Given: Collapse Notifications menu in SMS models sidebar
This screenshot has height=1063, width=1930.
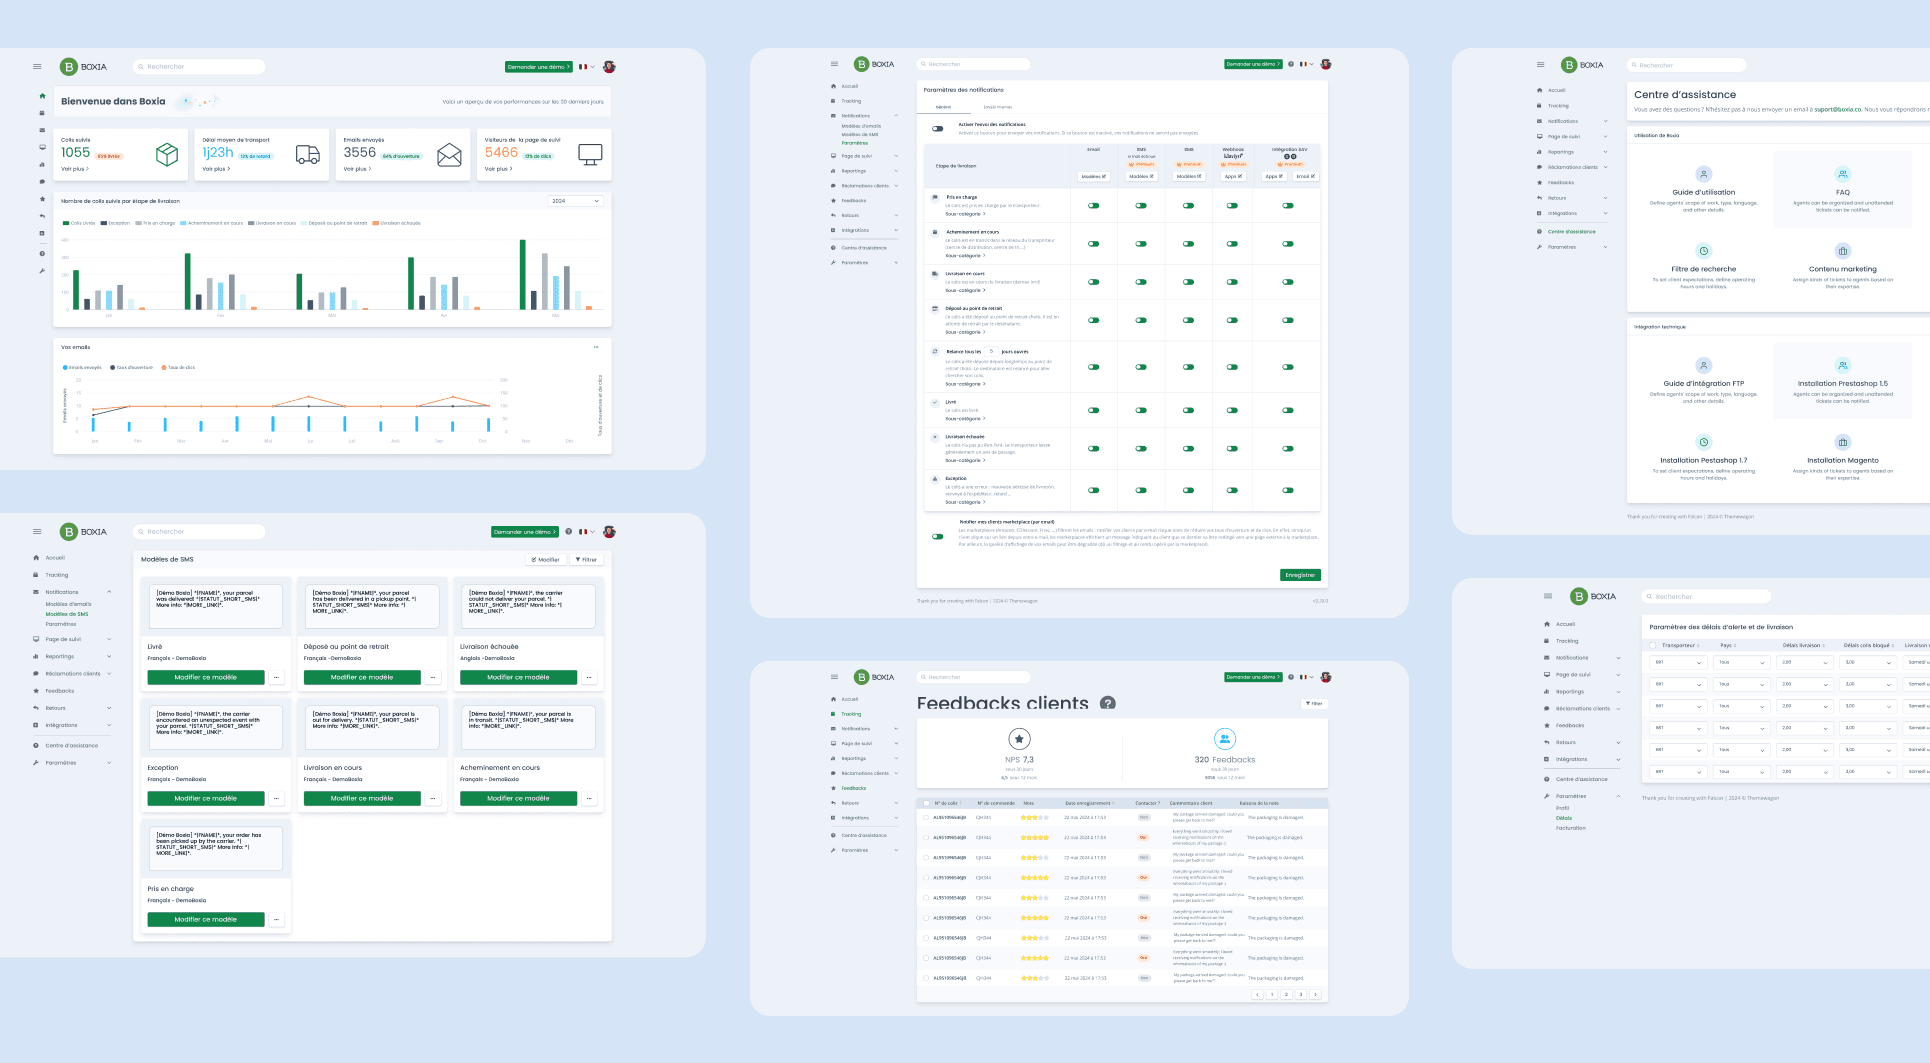Looking at the screenshot, I should 109,592.
